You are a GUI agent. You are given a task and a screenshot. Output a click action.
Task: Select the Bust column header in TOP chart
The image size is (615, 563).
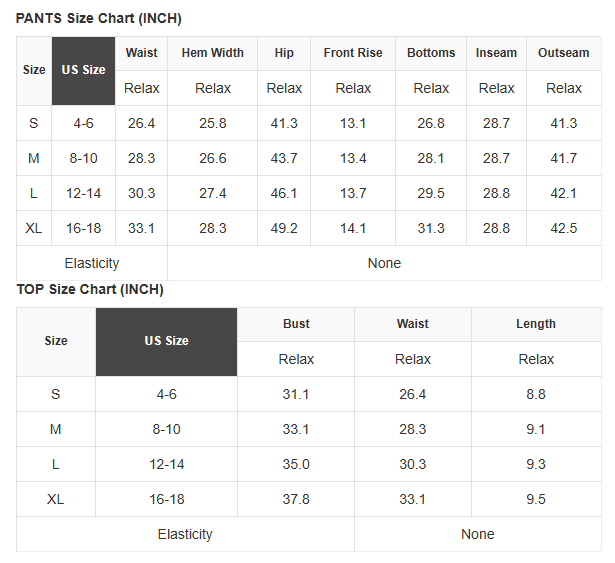point(296,324)
